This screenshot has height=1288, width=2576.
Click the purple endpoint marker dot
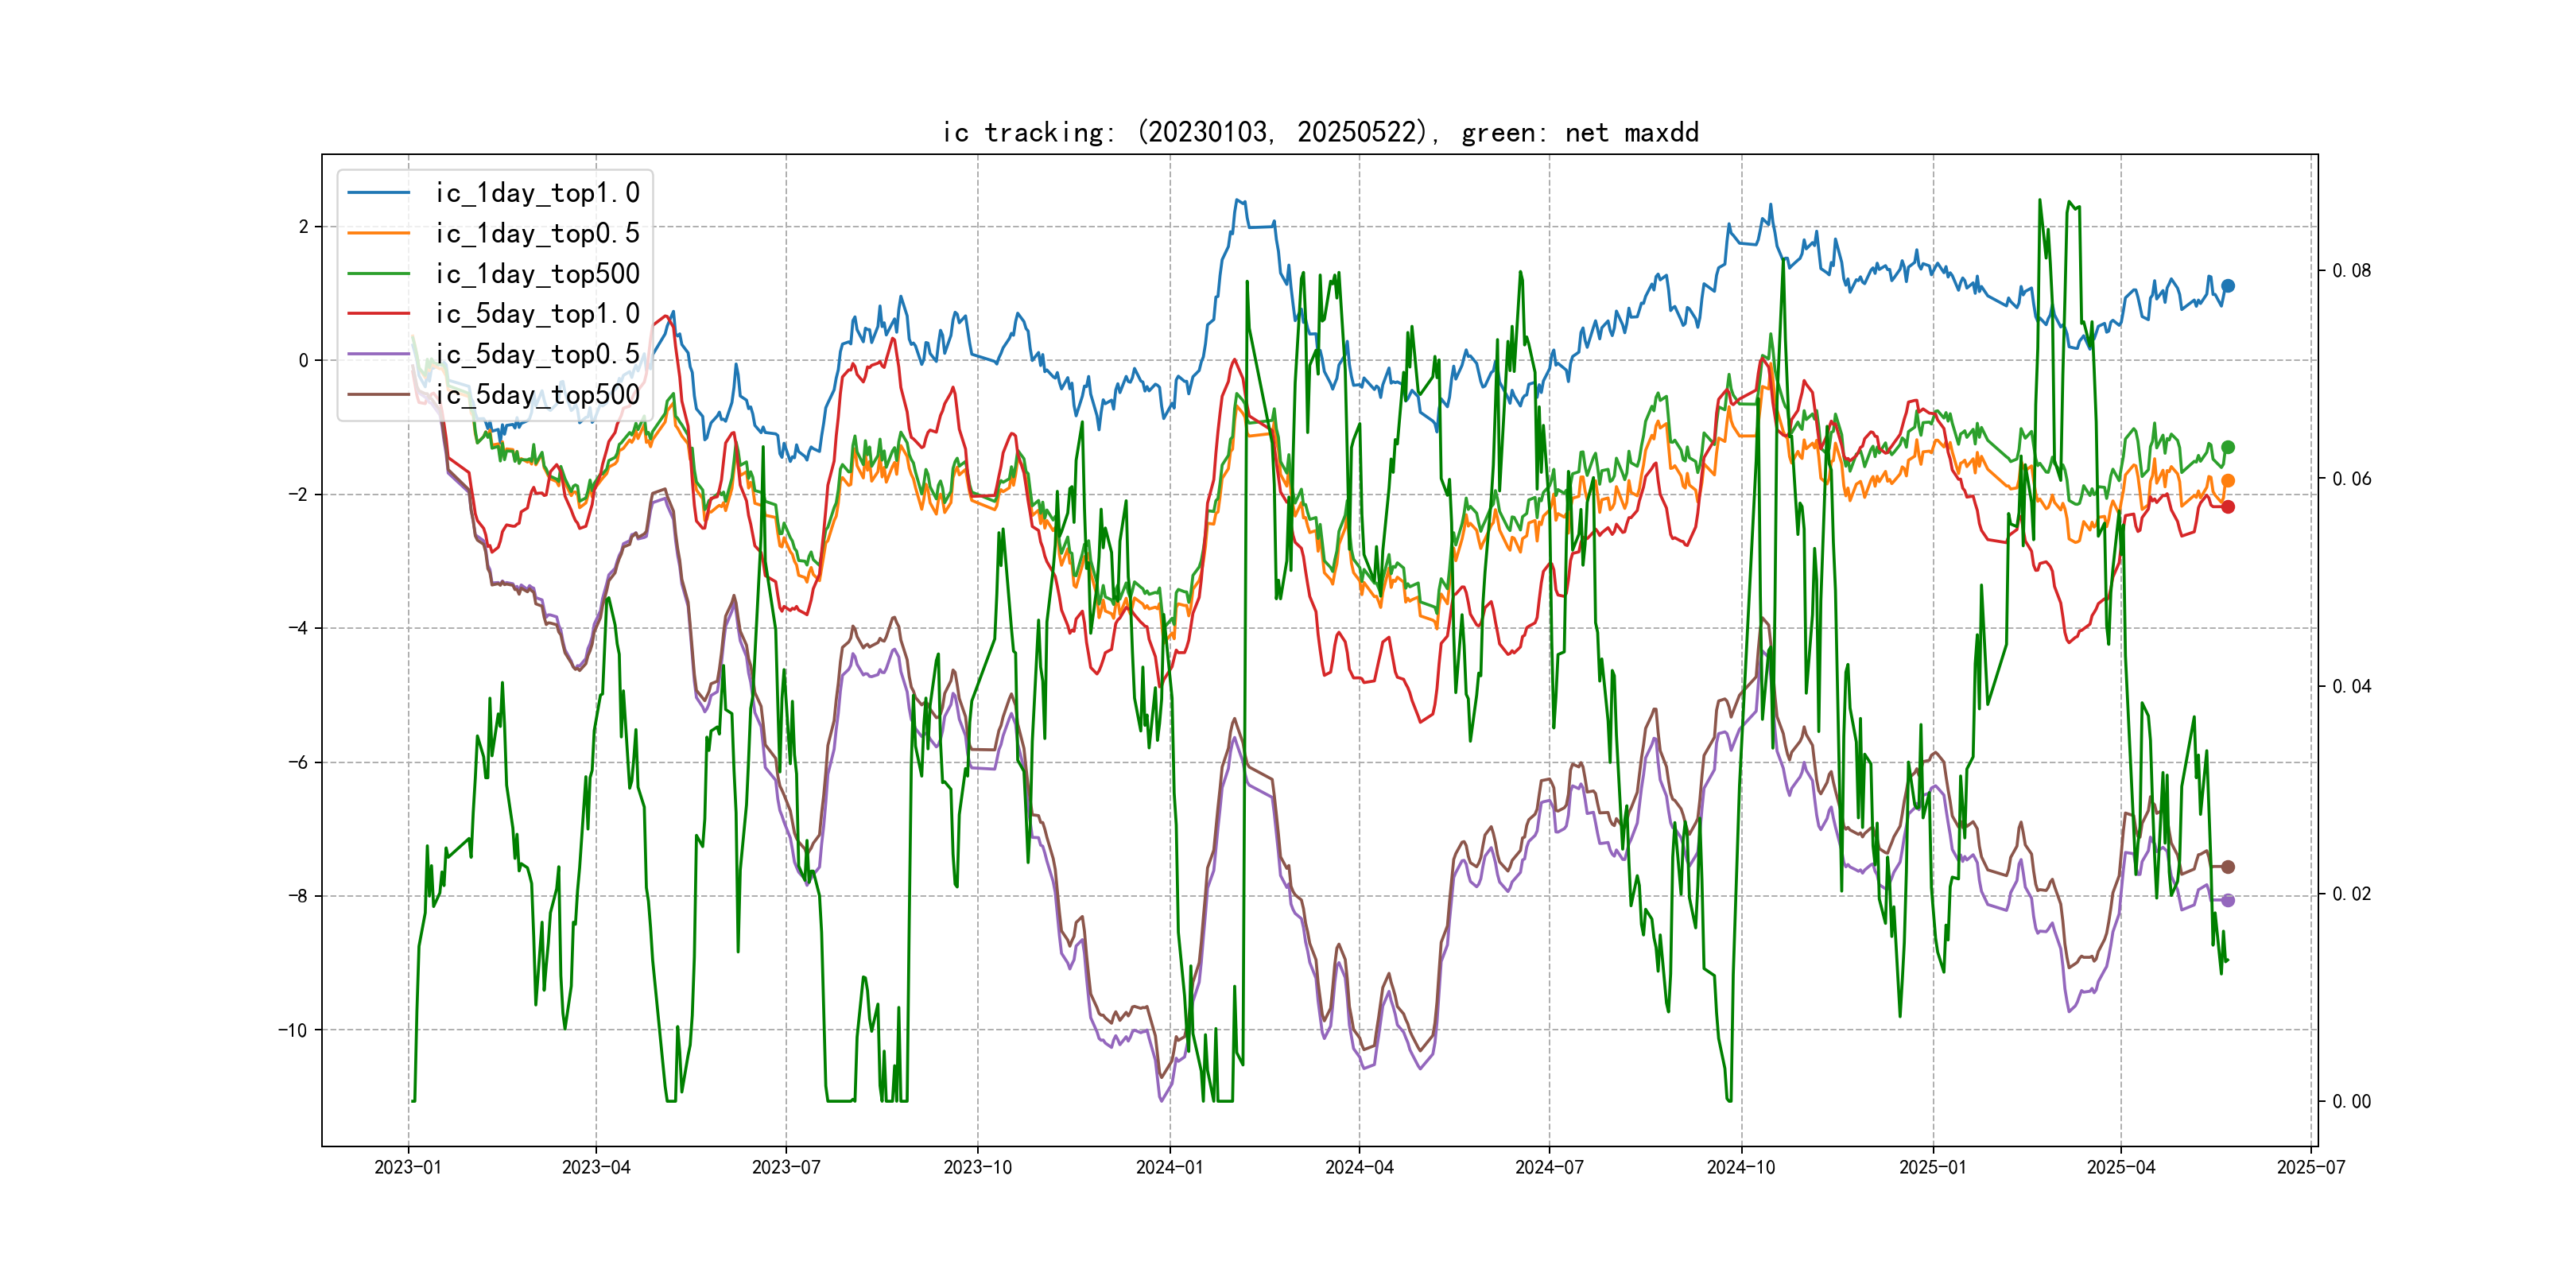click(2228, 900)
